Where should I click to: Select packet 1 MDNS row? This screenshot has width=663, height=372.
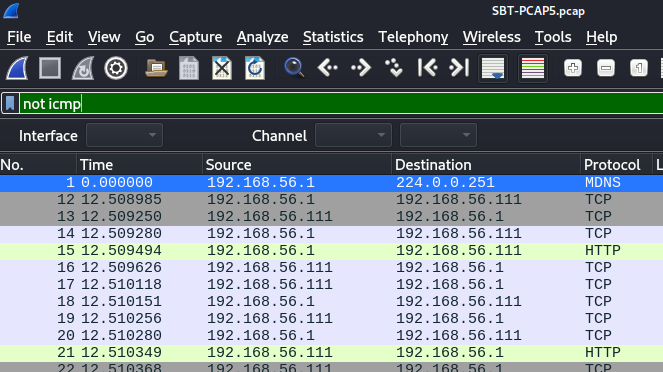click(x=332, y=183)
